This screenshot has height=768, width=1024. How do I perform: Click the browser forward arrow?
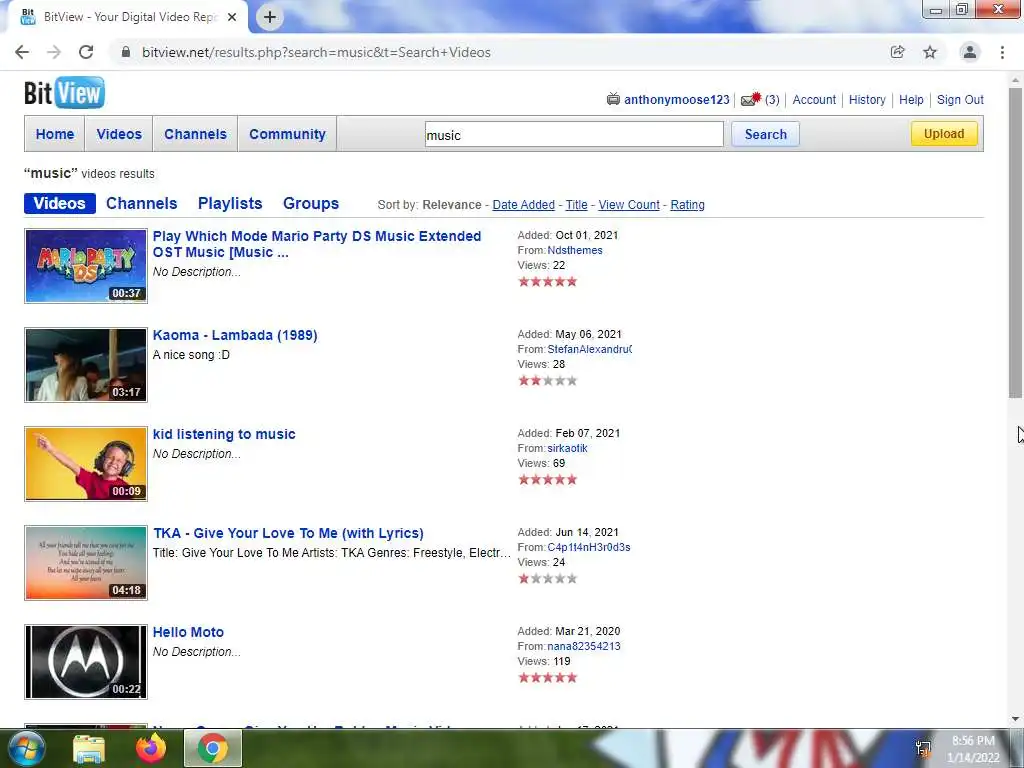[x=54, y=52]
